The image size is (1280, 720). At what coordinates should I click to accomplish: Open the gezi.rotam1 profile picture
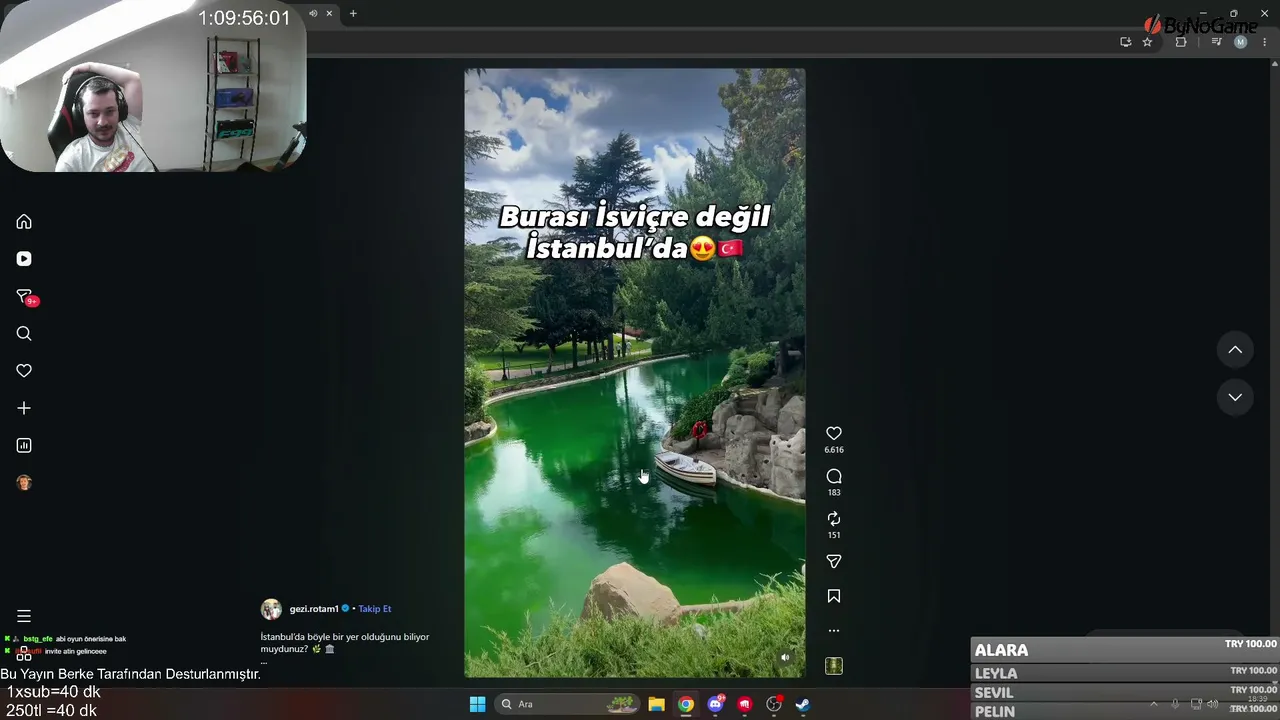(x=271, y=609)
